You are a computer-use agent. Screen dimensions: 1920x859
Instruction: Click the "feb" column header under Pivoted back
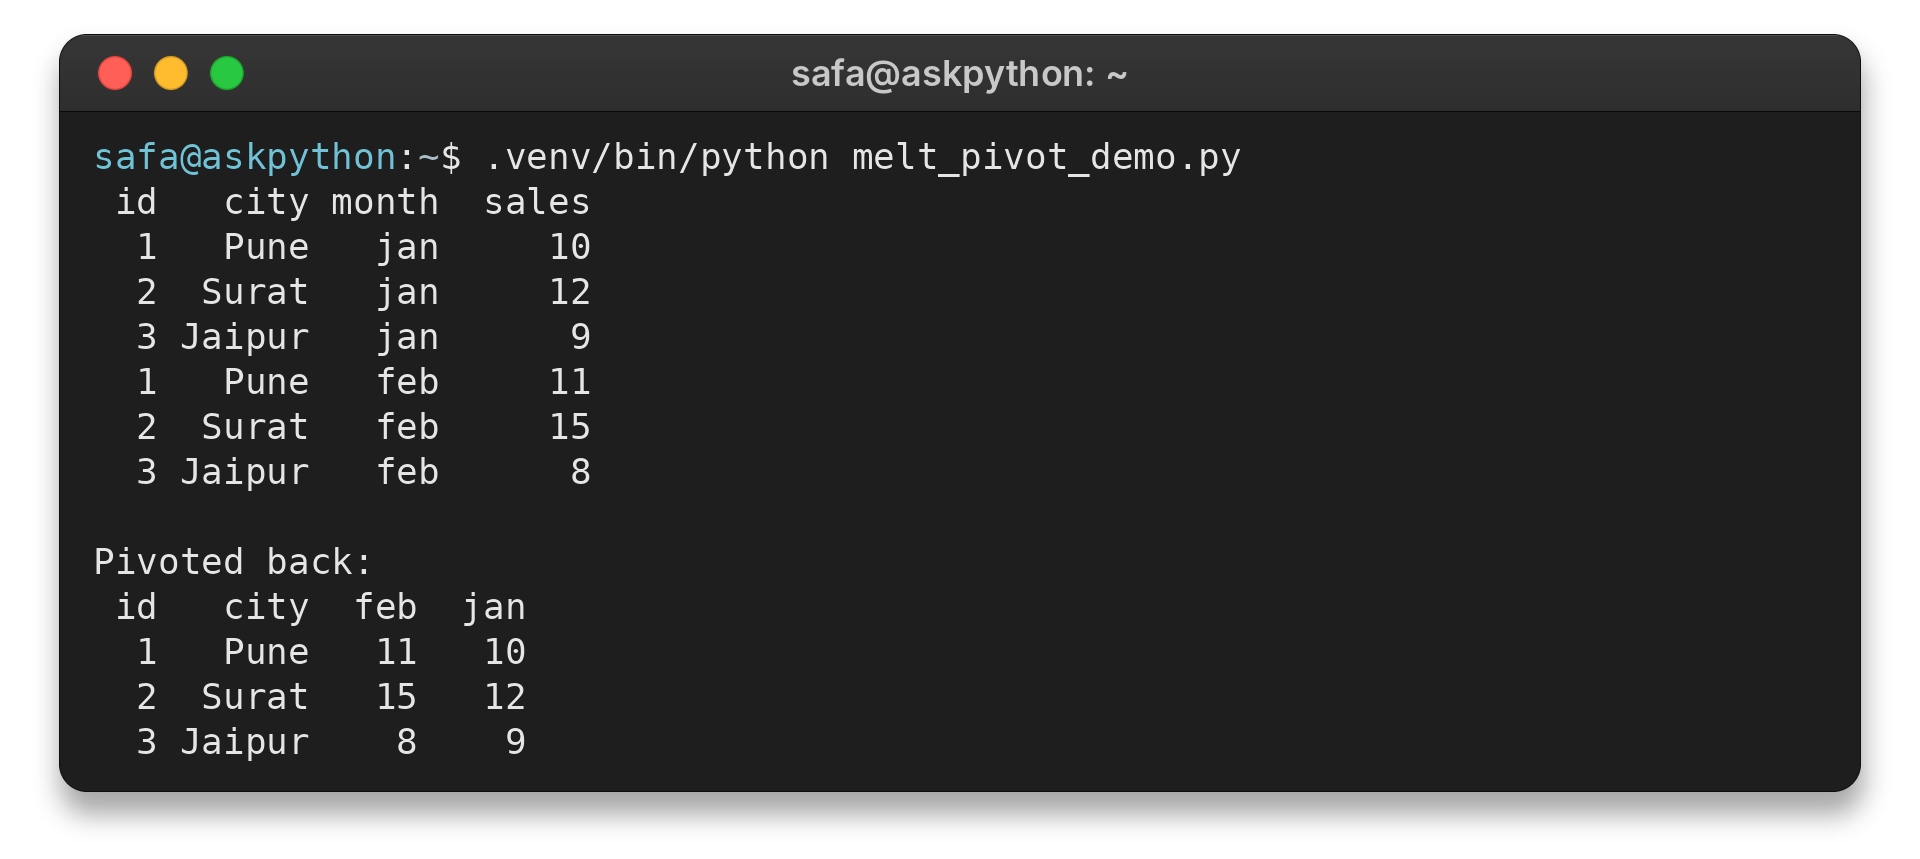point(386,607)
